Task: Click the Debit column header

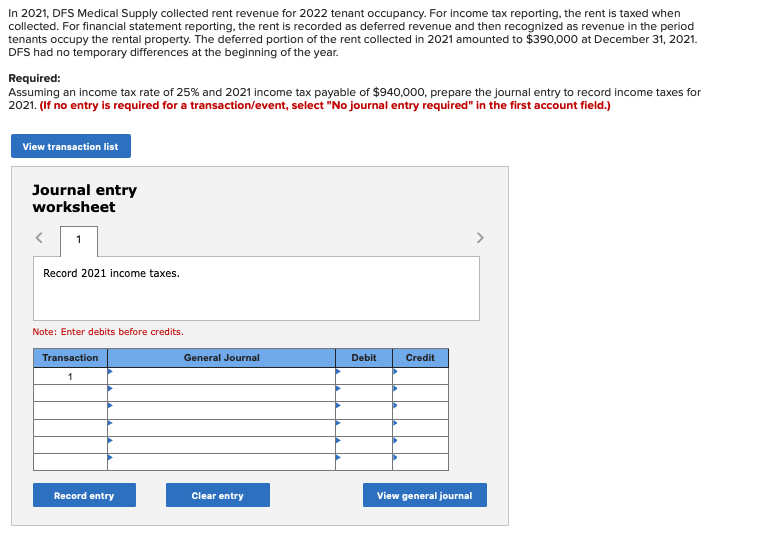Action: point(364,358)
